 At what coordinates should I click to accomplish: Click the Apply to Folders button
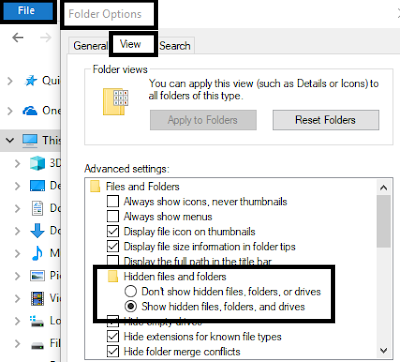click(203, 120)
